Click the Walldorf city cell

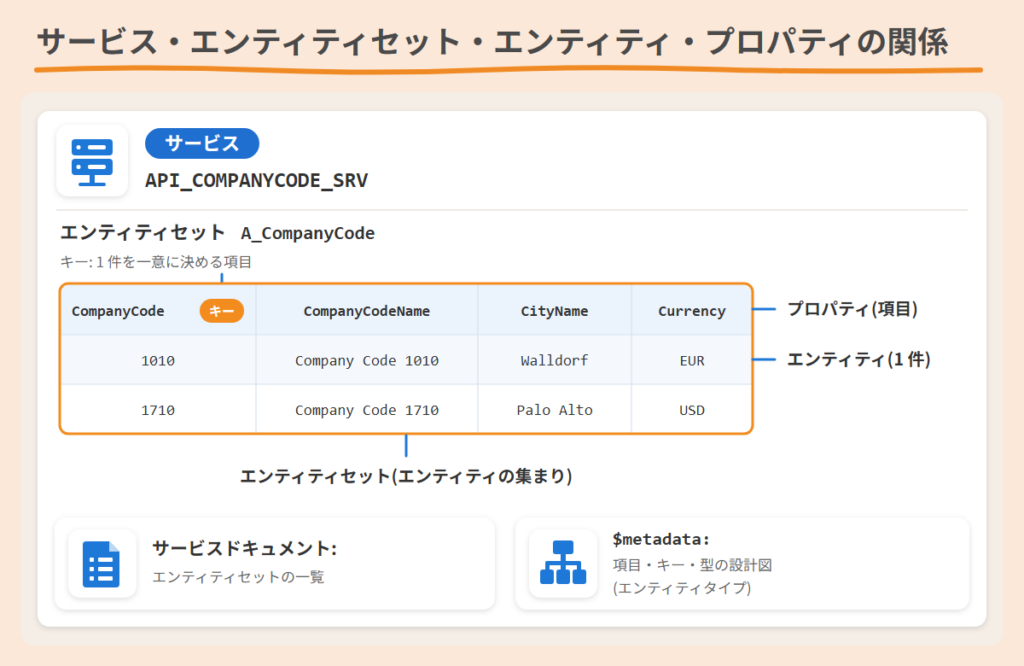554,360
